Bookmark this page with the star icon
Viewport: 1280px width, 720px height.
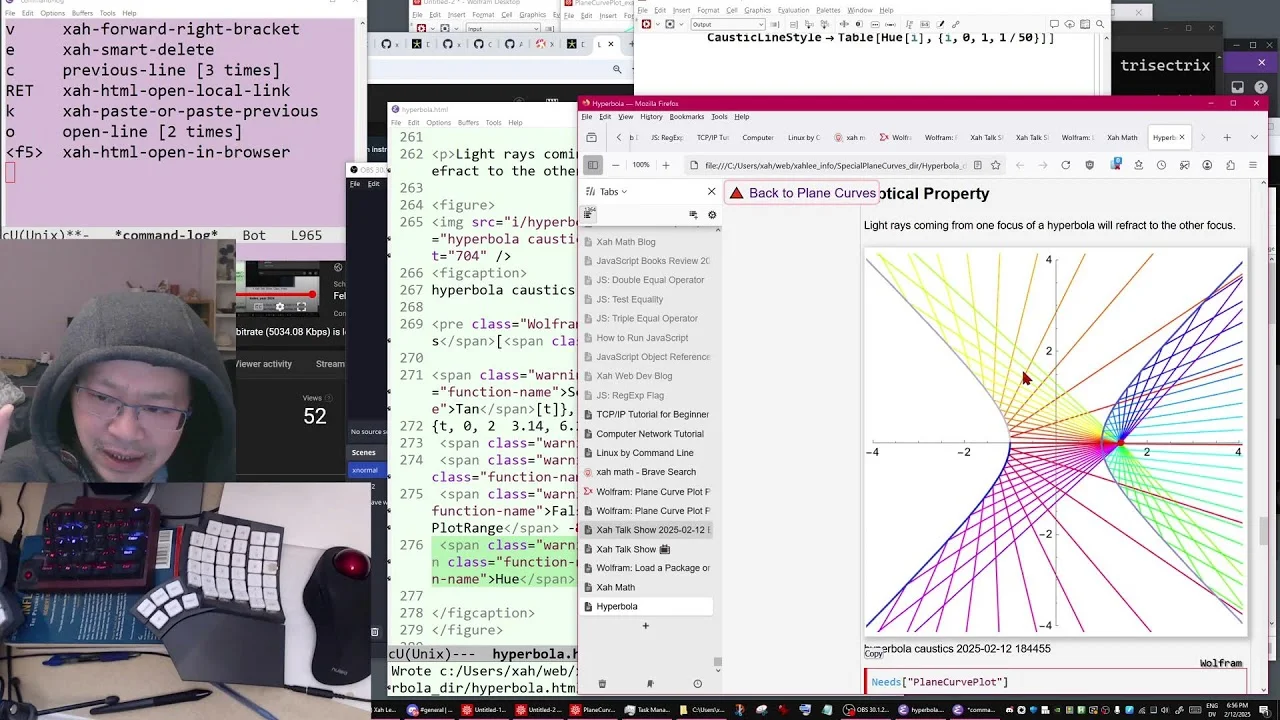tap(995, 165)
